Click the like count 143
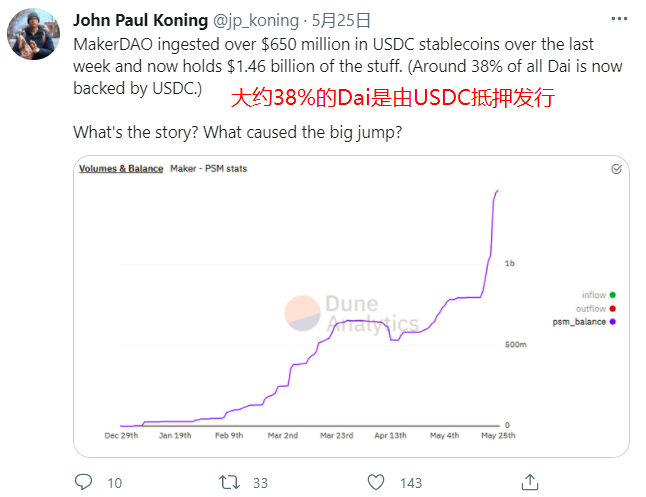The height and width of the screenshot is (497, 646). [411, 483]
